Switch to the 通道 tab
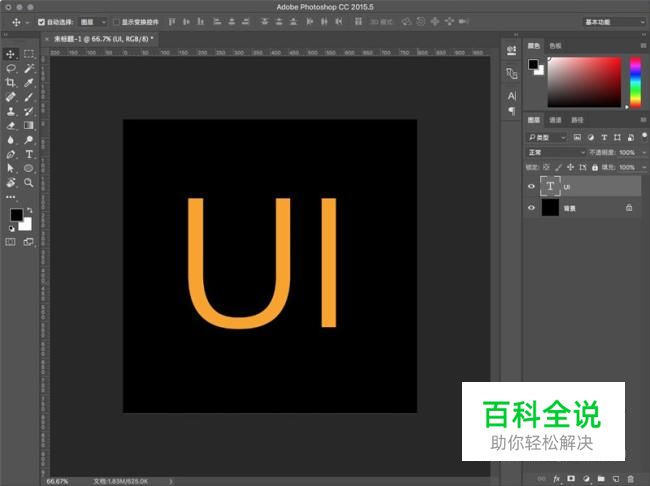This screenshot has width=650, height=486. (x=555, y=121)
